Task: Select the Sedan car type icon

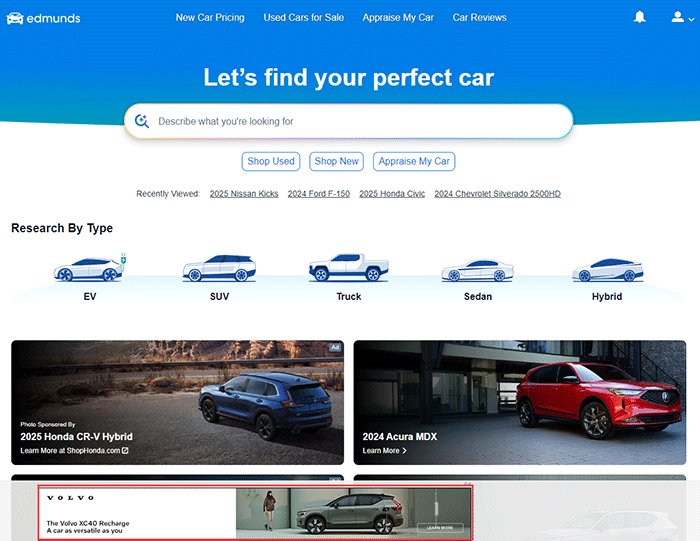Action: (478, 270)
